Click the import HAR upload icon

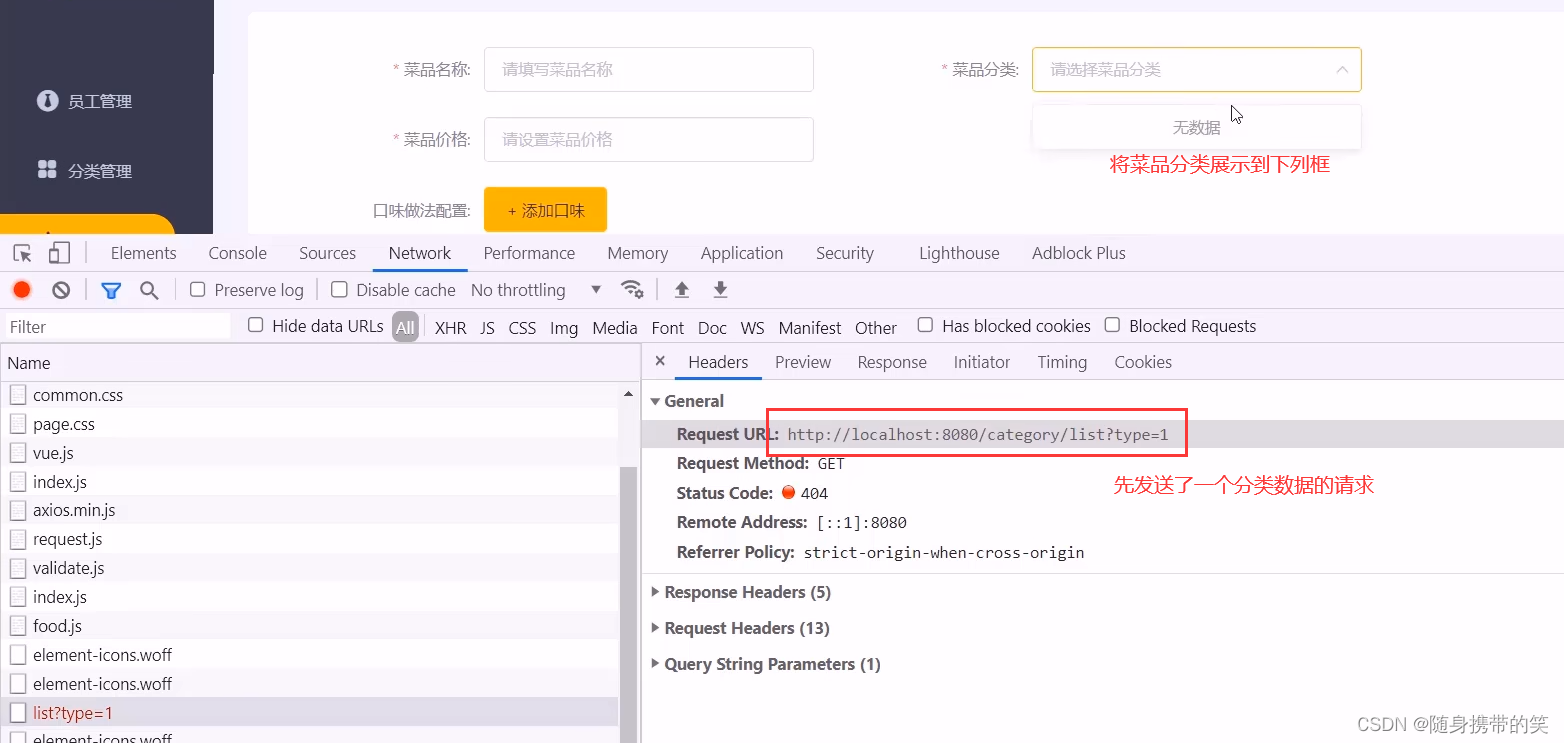coord(682,289)
